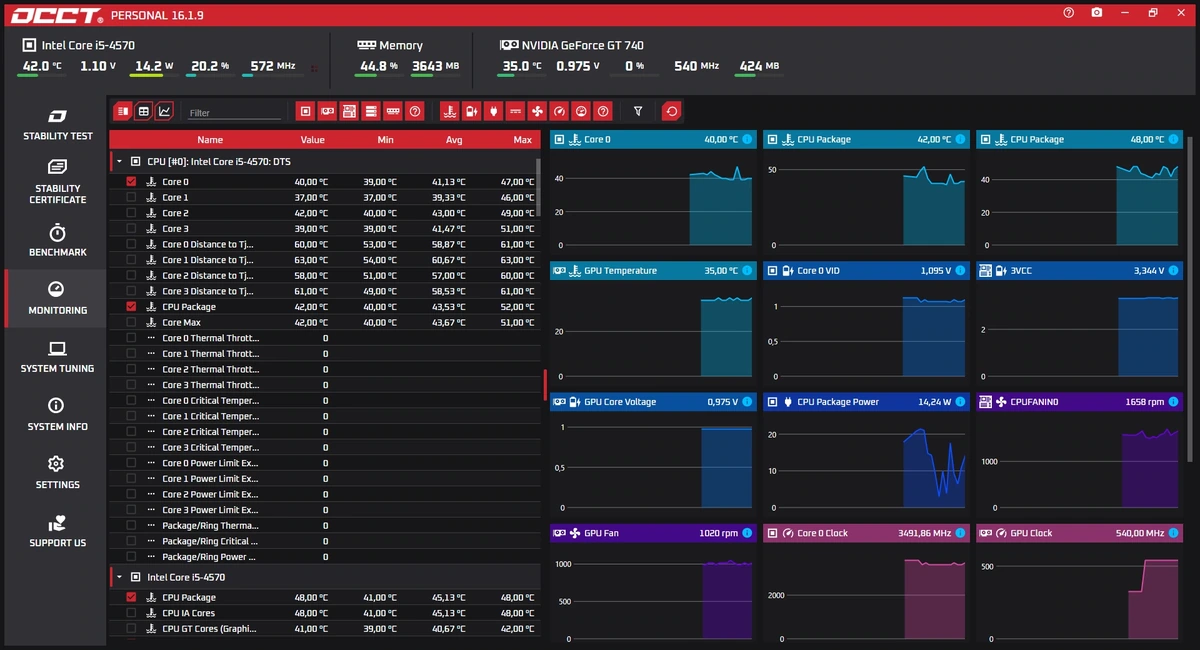The image size is (1200, 650).
Task: Open the Stability Test section
Action: click(57, 124)
